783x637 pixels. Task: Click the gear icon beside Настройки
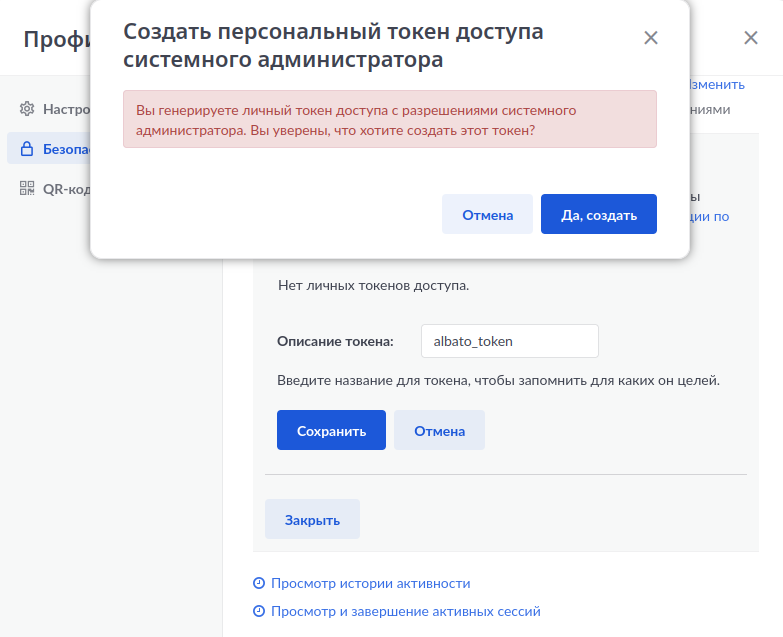click(27, 108)
